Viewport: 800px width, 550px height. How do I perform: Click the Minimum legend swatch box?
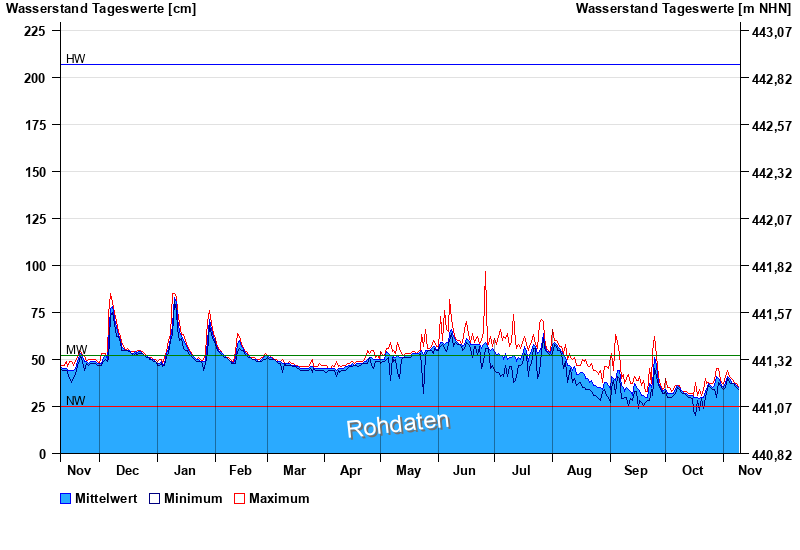tap(154, 499)
